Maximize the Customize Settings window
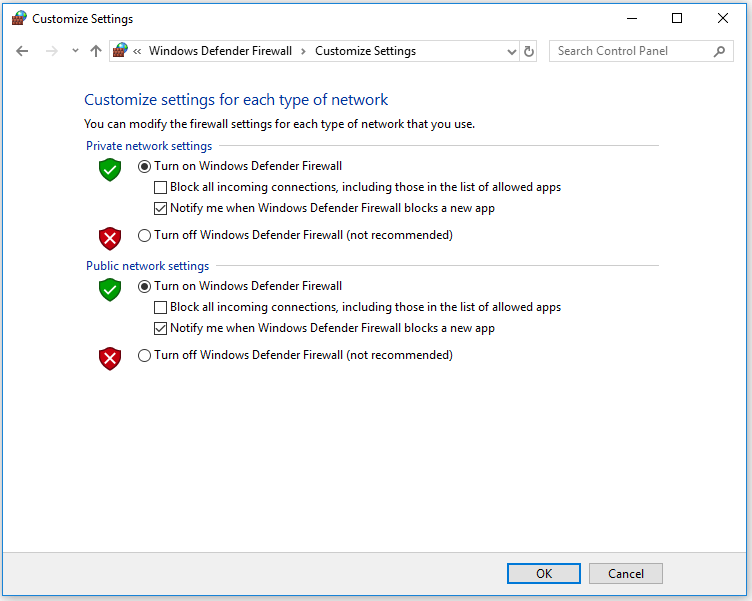This screenshot has width=752, height=601. 677,18
